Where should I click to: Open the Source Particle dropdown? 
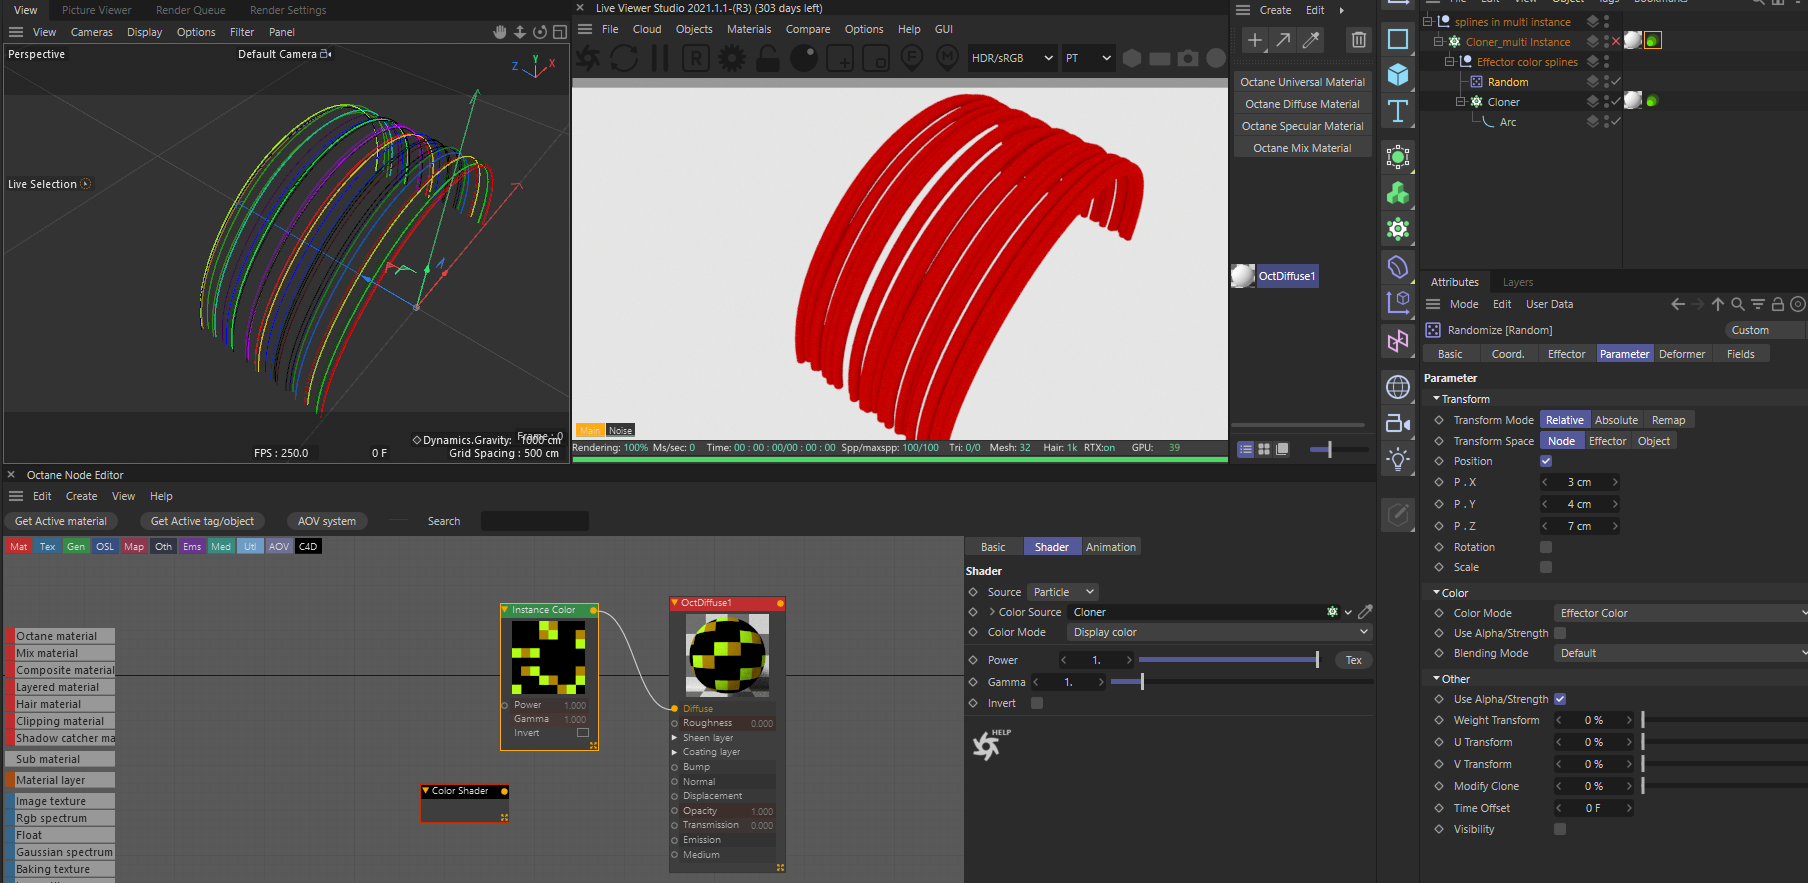pos(1064,592)
